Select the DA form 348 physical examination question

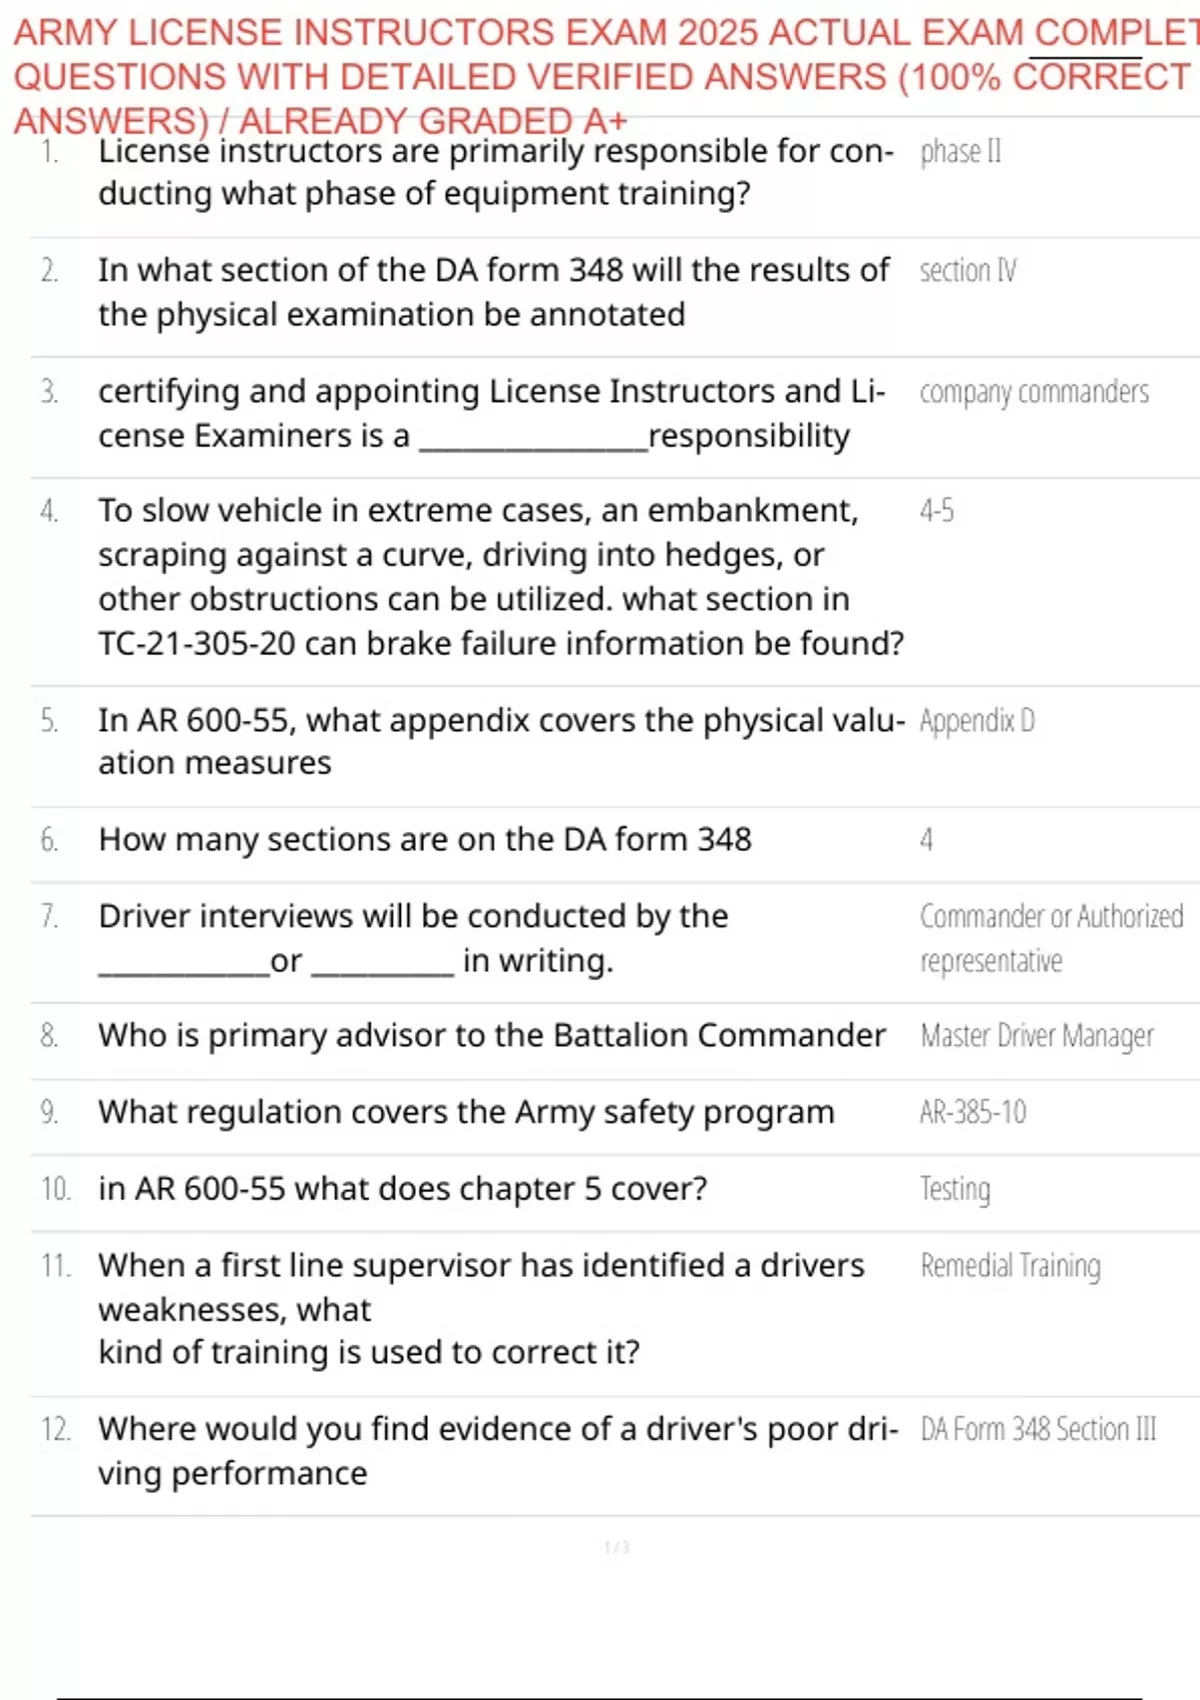click(492, 292)
